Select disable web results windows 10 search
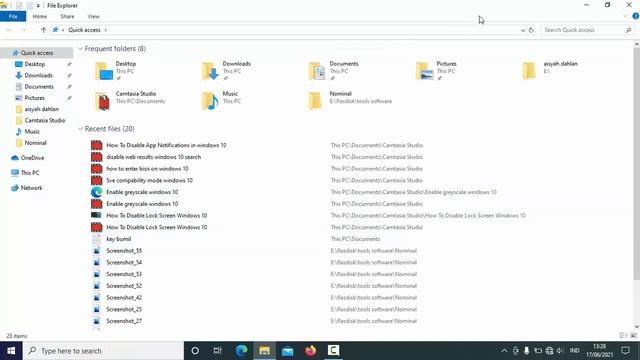Viewport: 640px width, 360px height. [153, 157]
